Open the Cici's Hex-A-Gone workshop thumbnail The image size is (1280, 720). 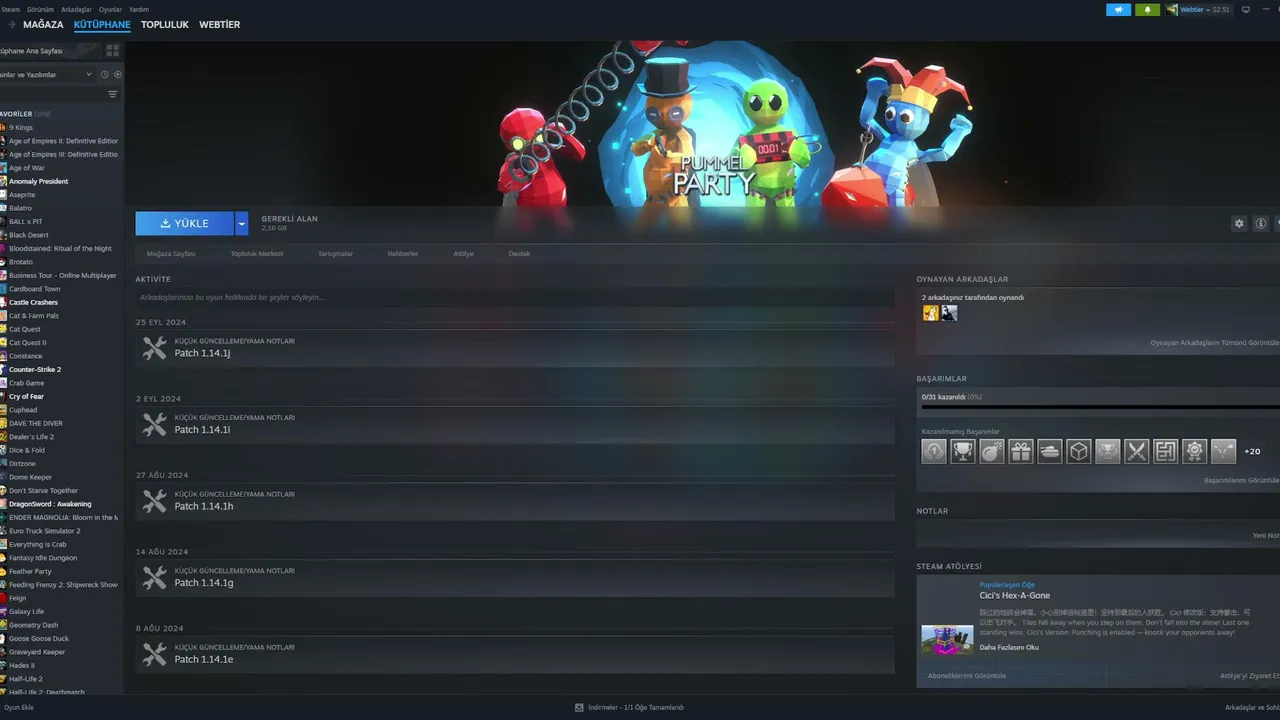(x=947, y=640)
